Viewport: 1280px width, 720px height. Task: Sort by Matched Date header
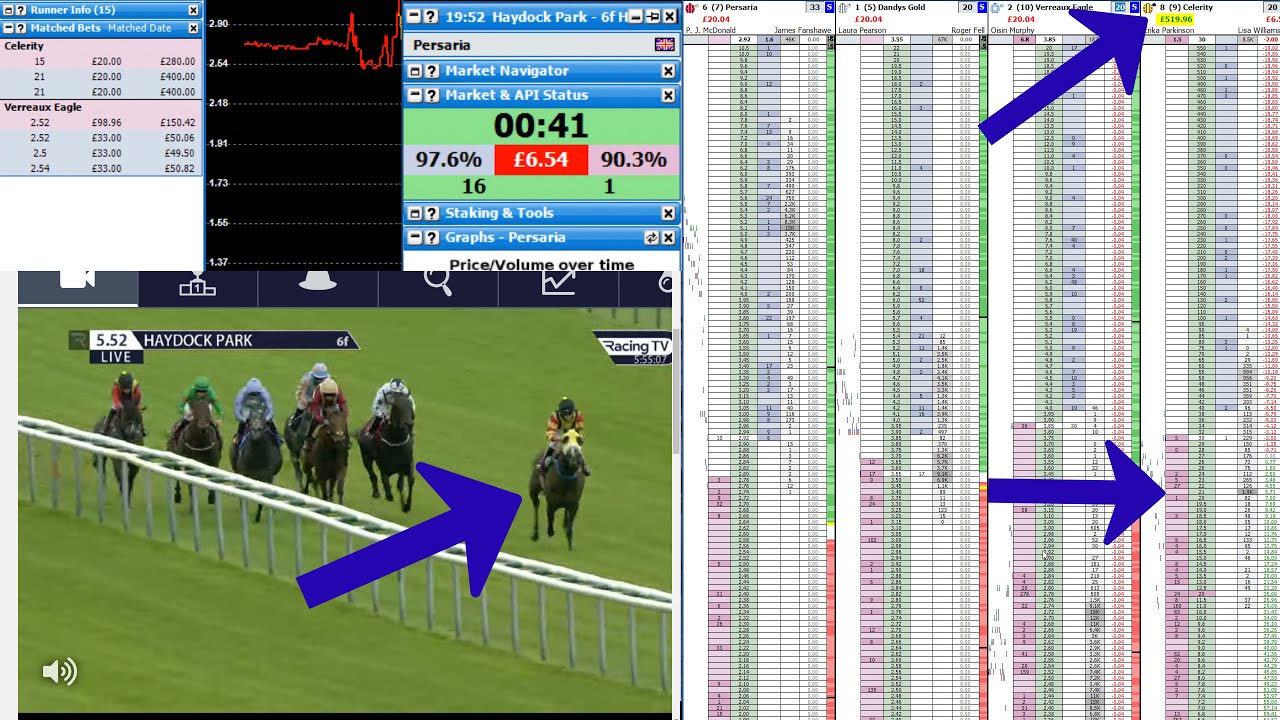click(139, 28)
